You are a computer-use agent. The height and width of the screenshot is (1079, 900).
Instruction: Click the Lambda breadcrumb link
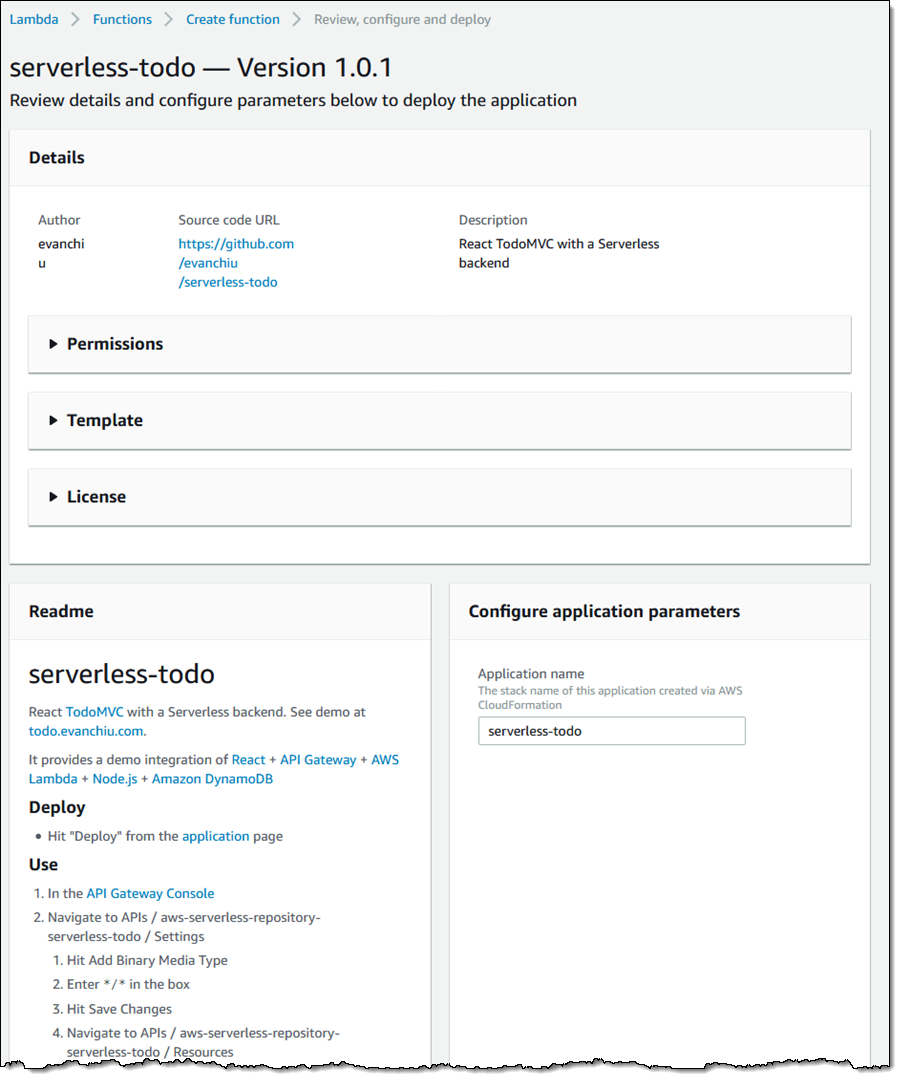34,19
